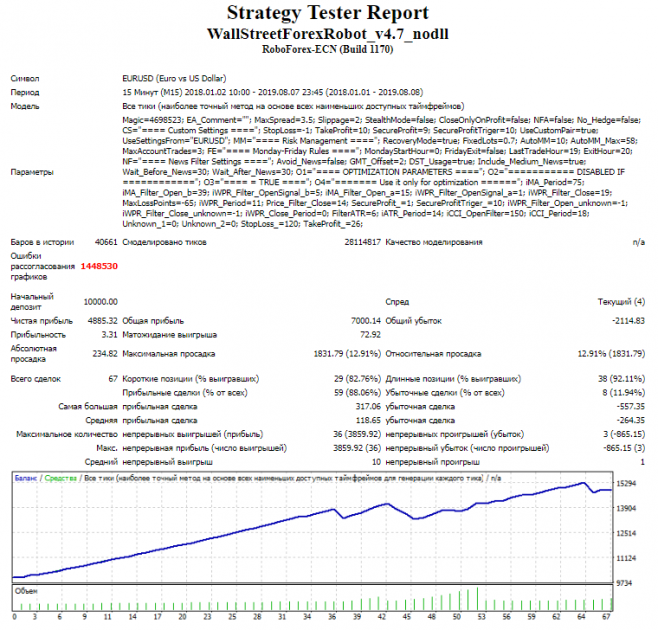This screenshot has height=630, width=658.
Task: Click the 15294 balance axis label
Action: coord(626,484)
